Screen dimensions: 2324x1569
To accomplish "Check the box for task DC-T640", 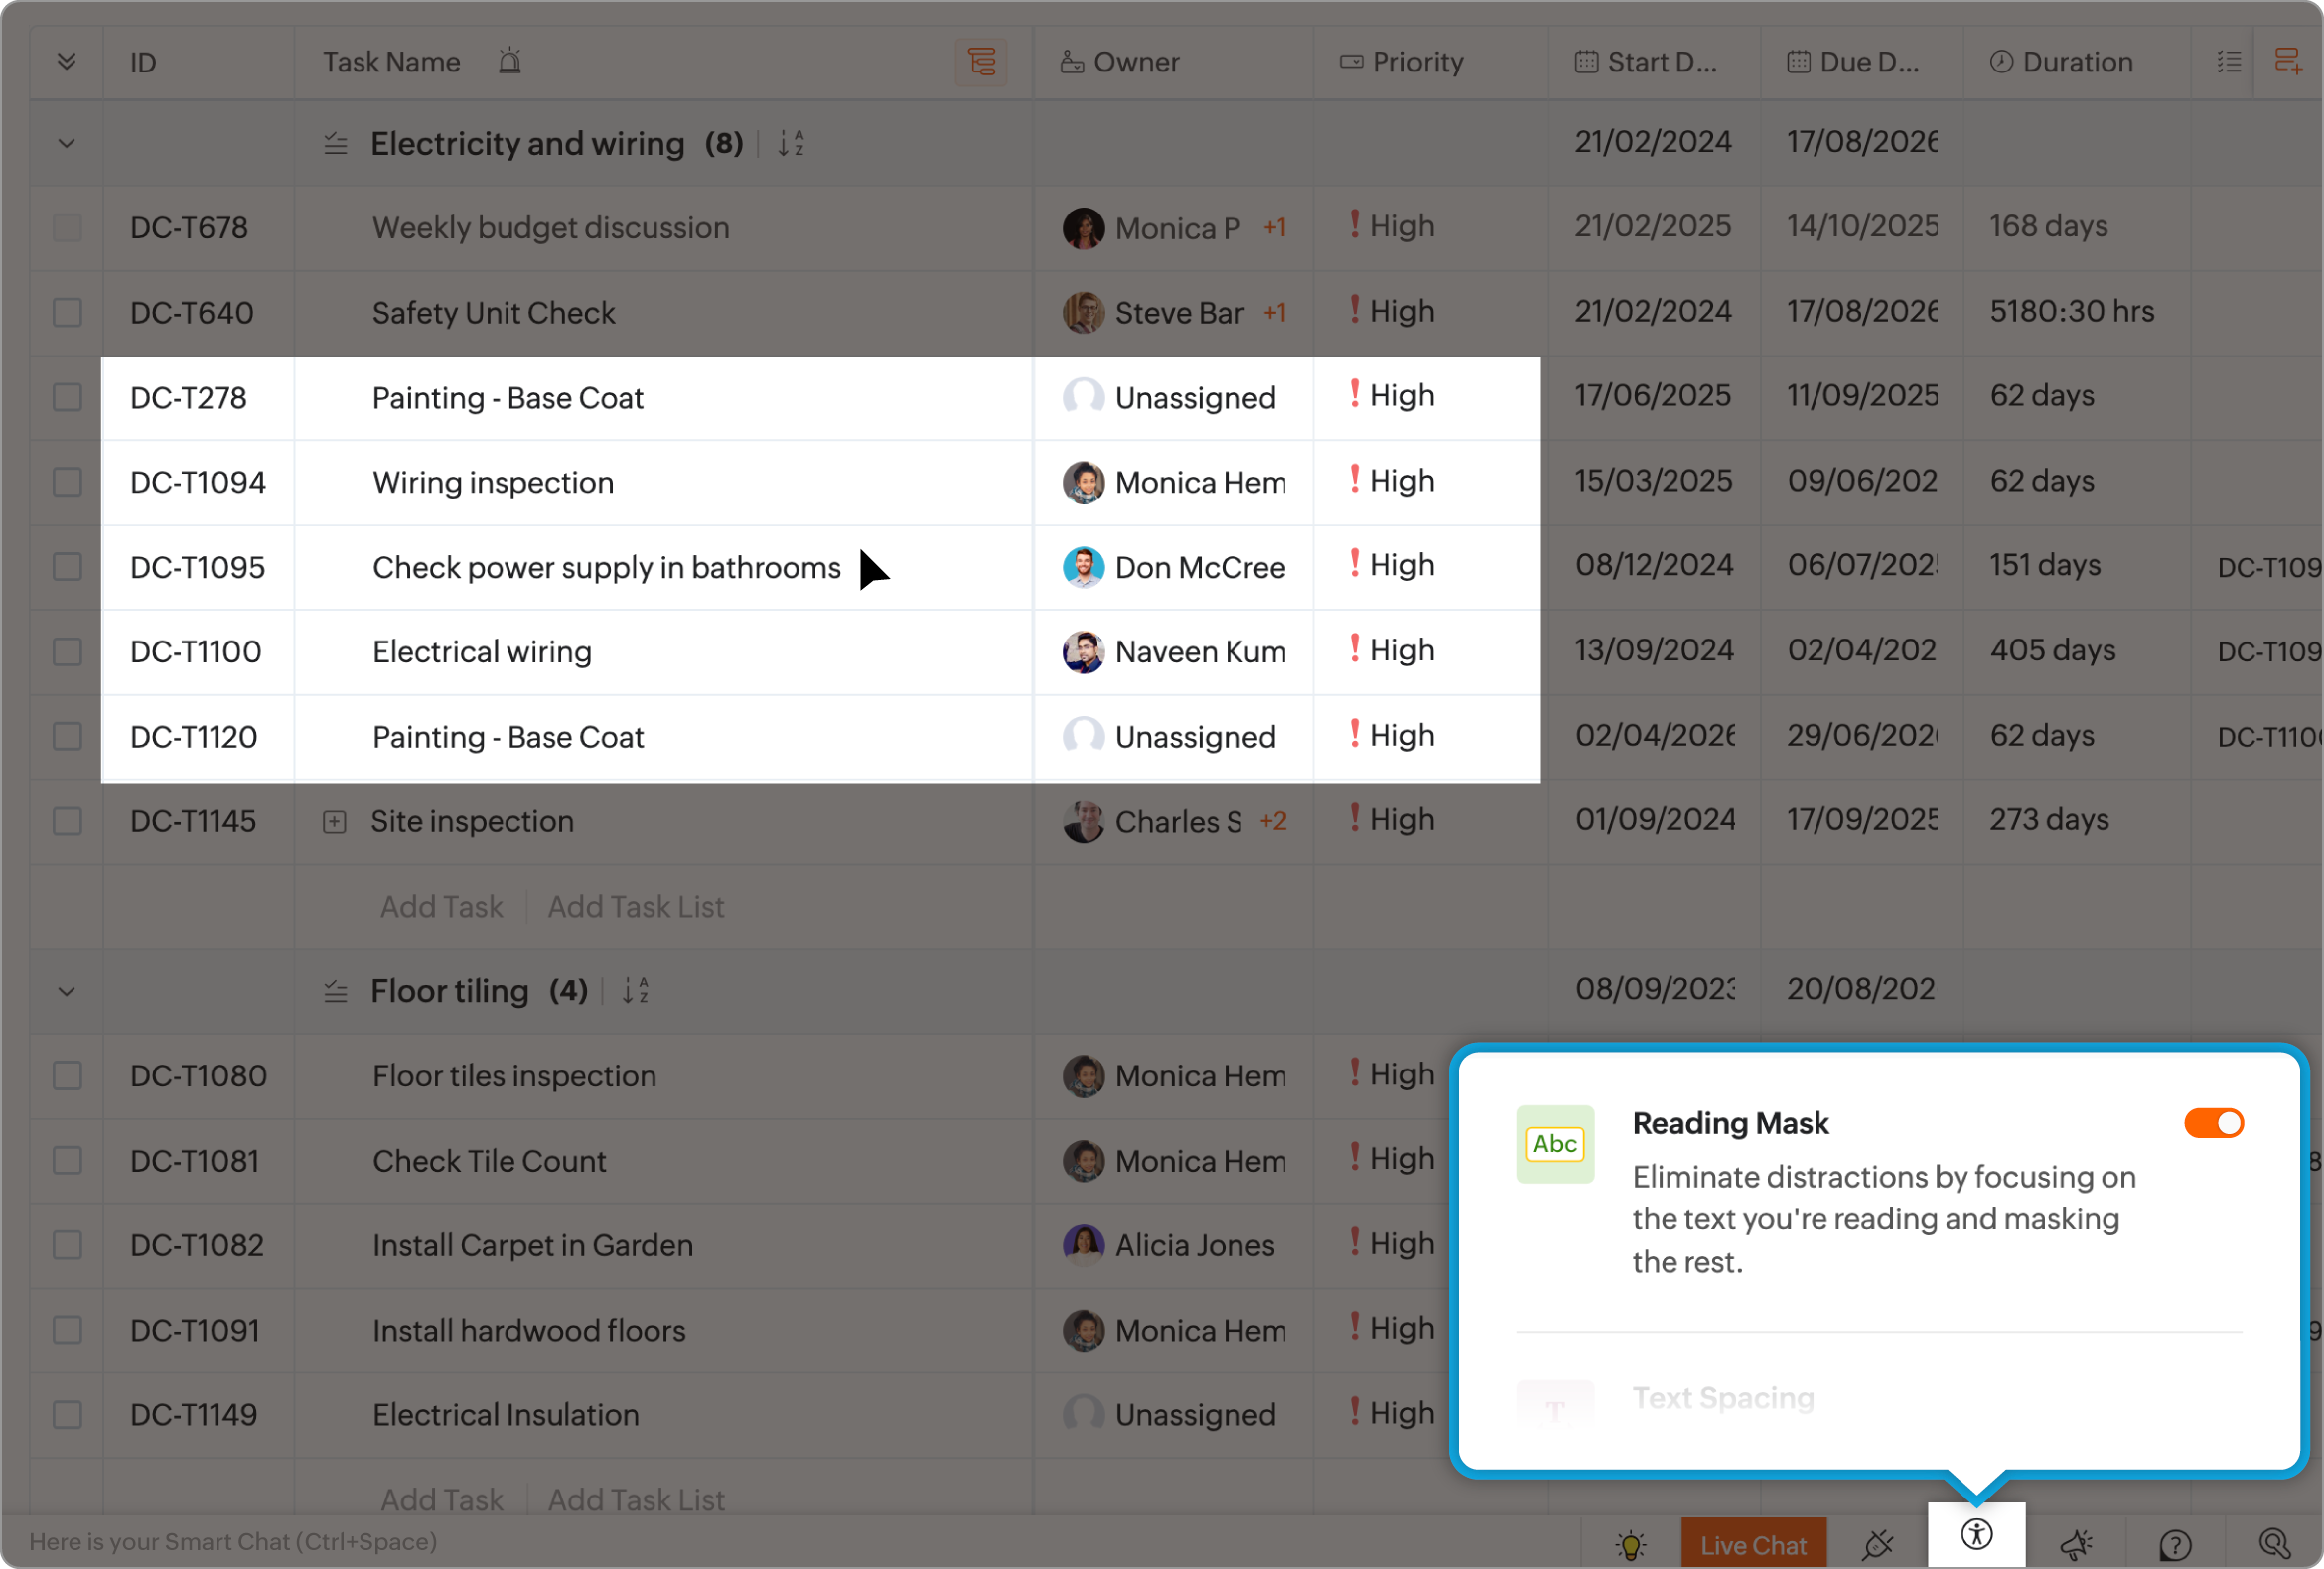I will [67, 313].
